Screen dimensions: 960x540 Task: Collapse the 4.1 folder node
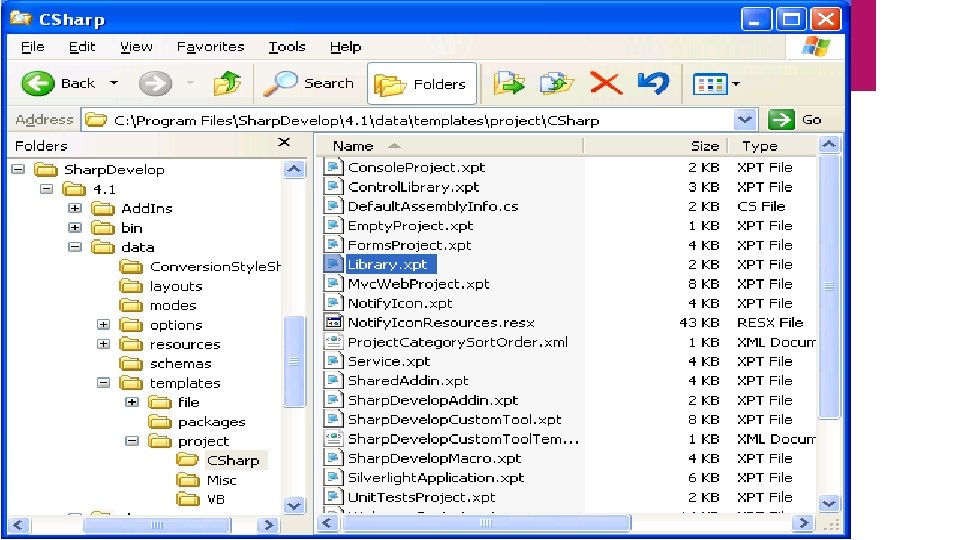click(47, 189)
